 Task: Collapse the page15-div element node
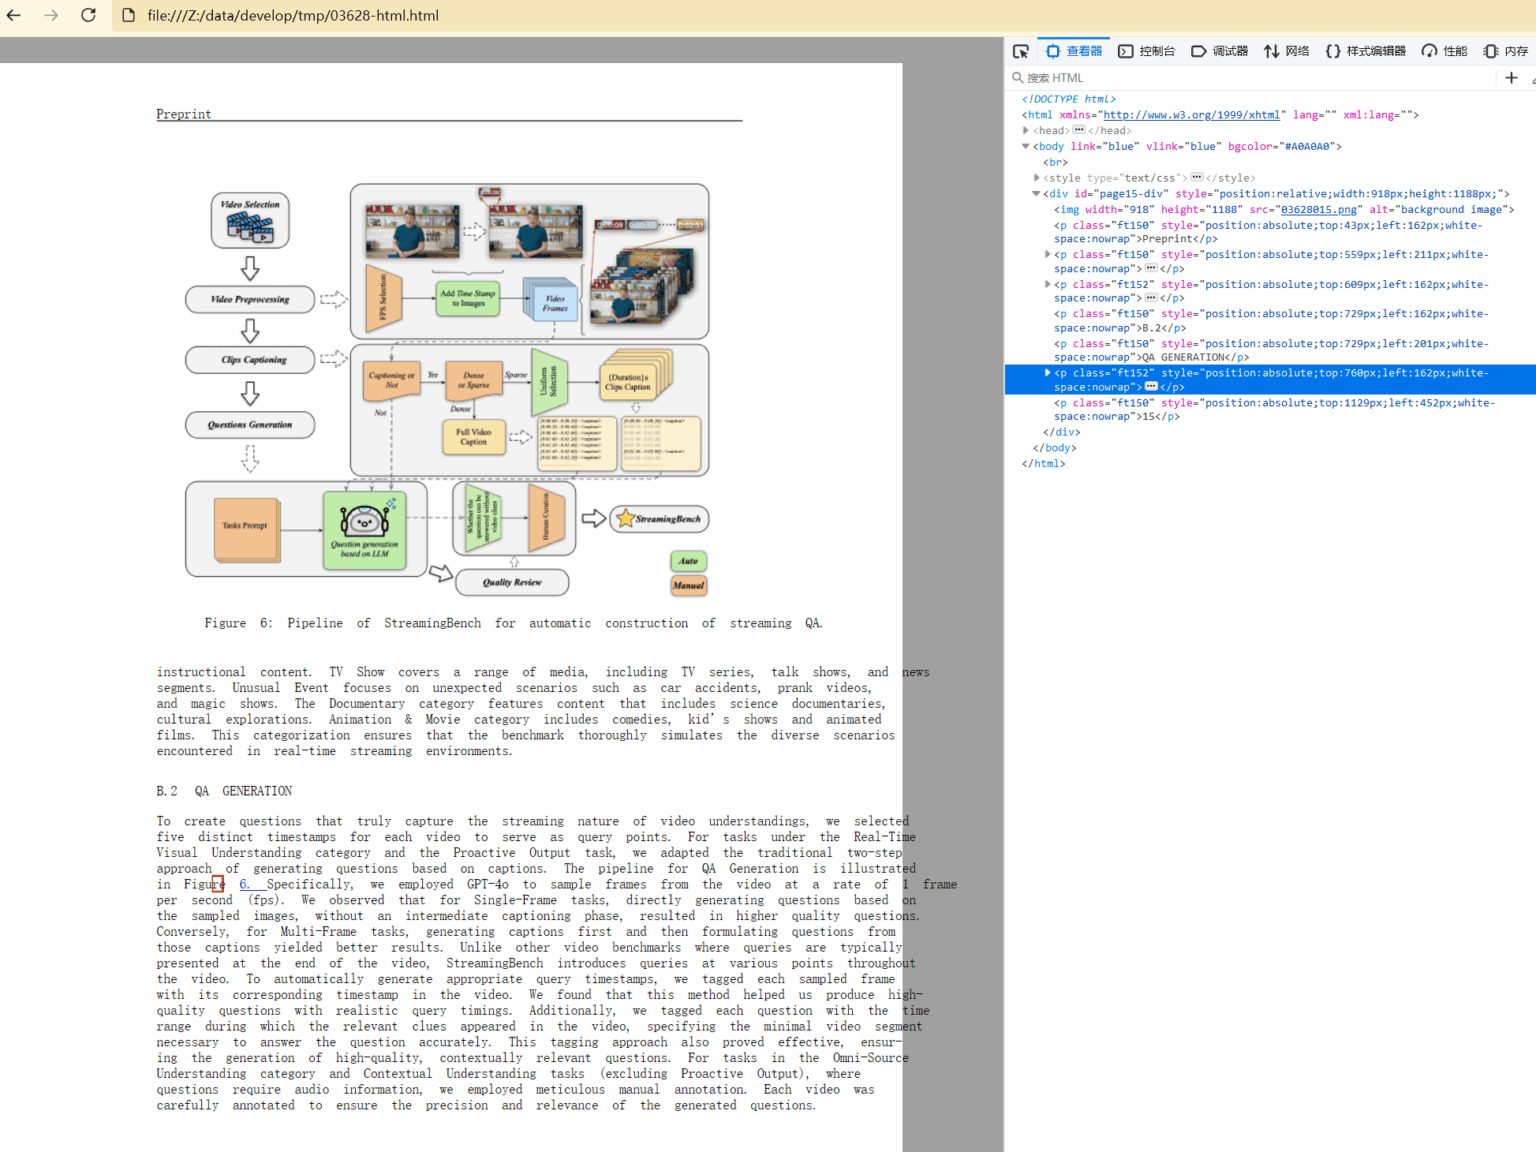point(1036,194)
